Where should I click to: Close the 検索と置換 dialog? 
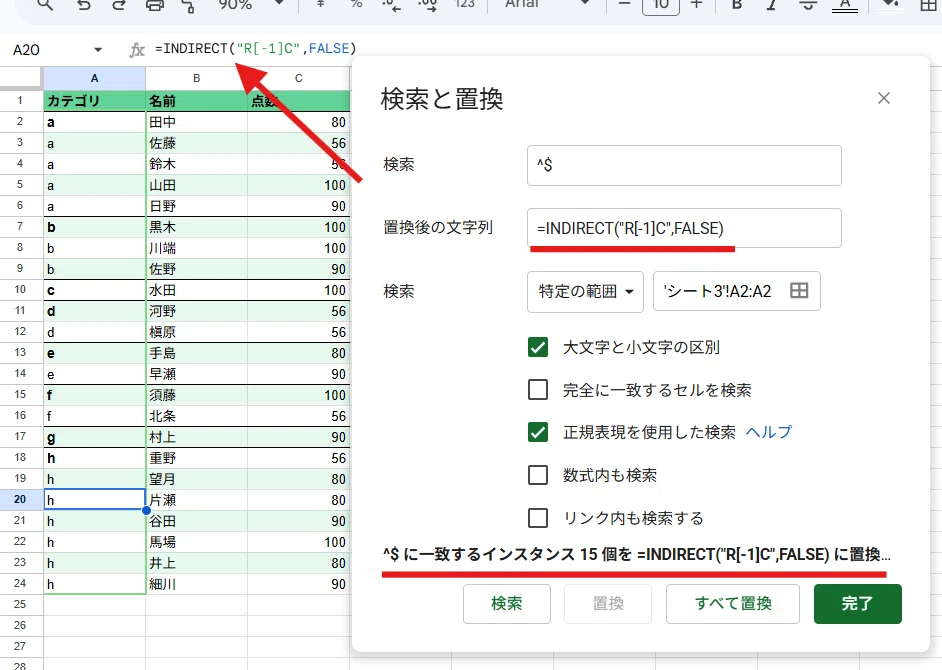tap(884, 98)
